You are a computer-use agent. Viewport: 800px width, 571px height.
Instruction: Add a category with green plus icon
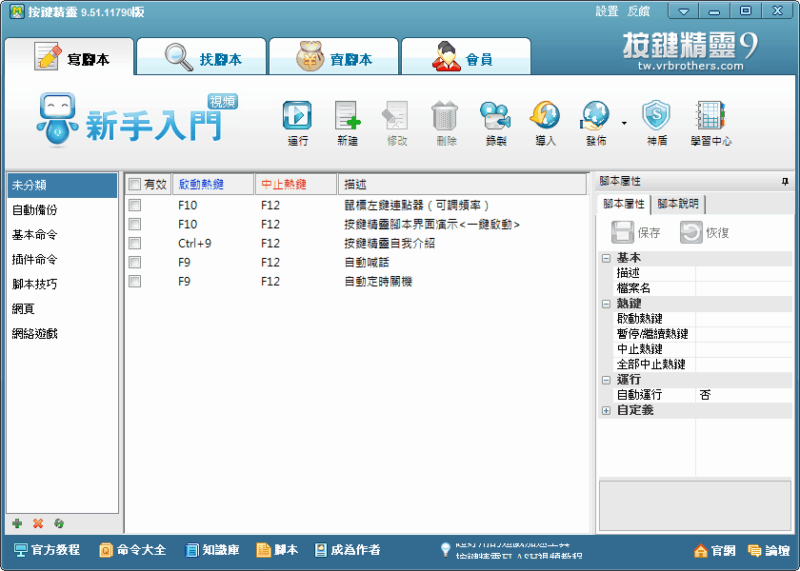click(x=17, y=523)
